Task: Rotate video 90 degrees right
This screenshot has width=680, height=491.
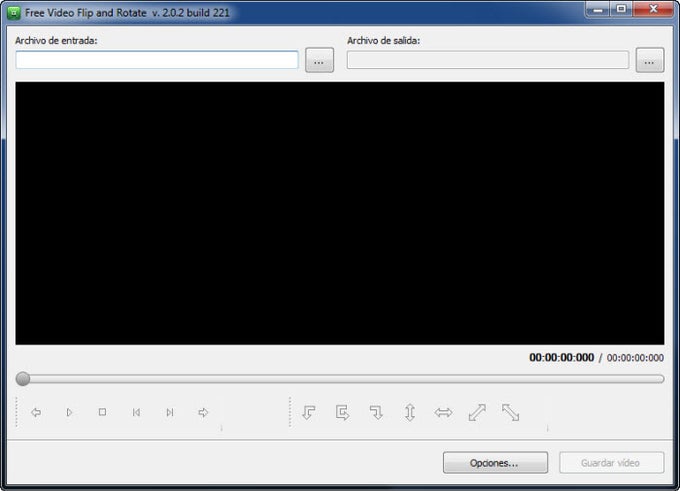Action: [x=376, y=412]
